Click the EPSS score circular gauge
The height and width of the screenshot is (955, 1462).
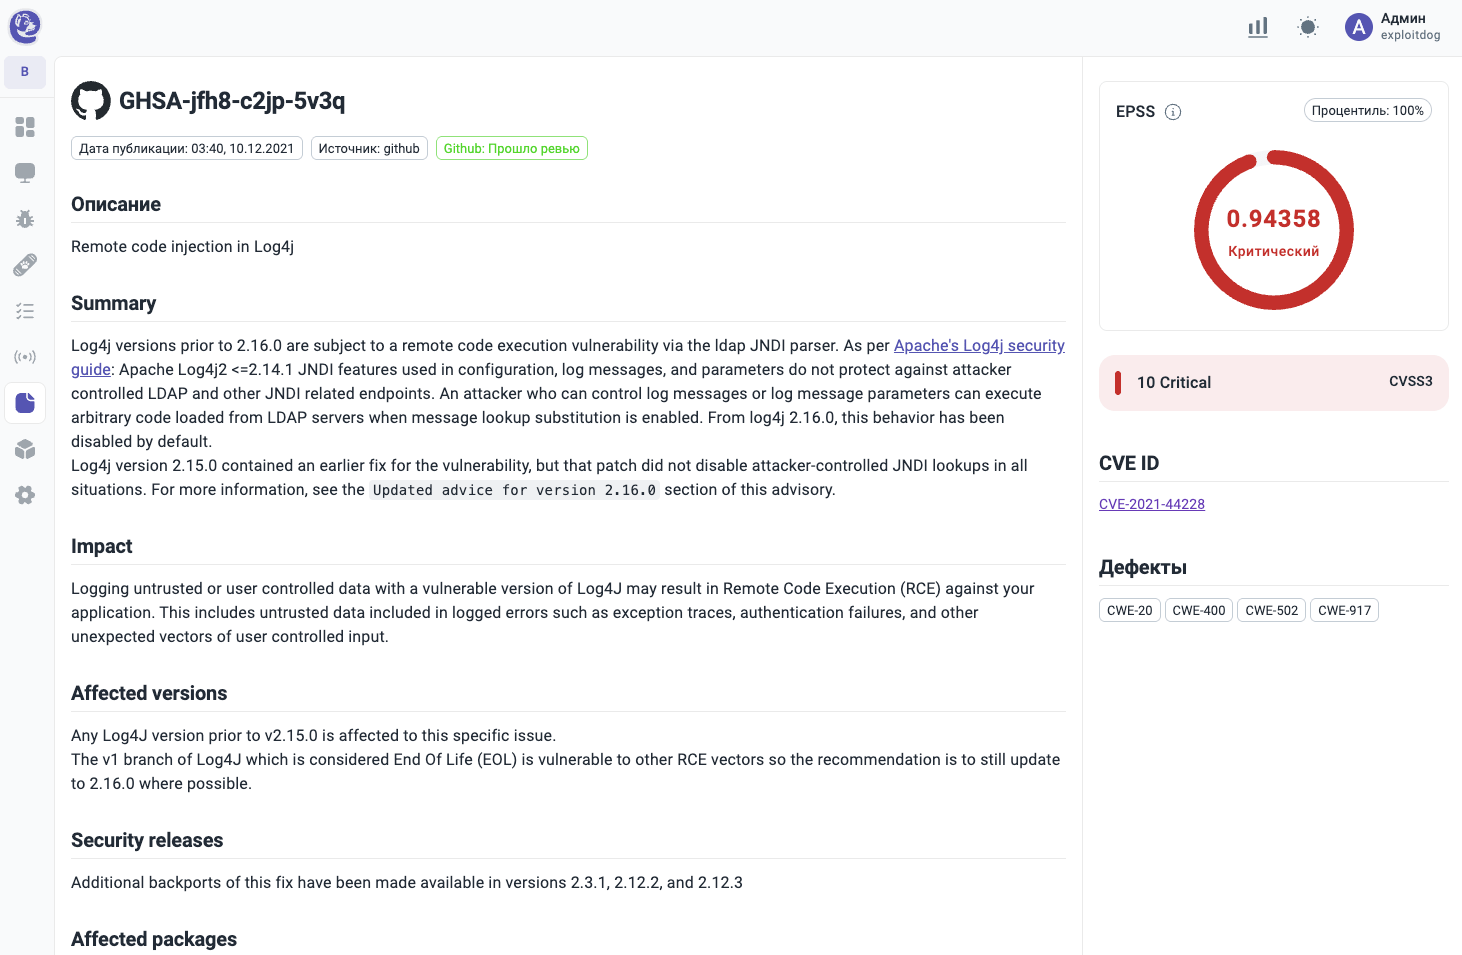coord(1273,230)
